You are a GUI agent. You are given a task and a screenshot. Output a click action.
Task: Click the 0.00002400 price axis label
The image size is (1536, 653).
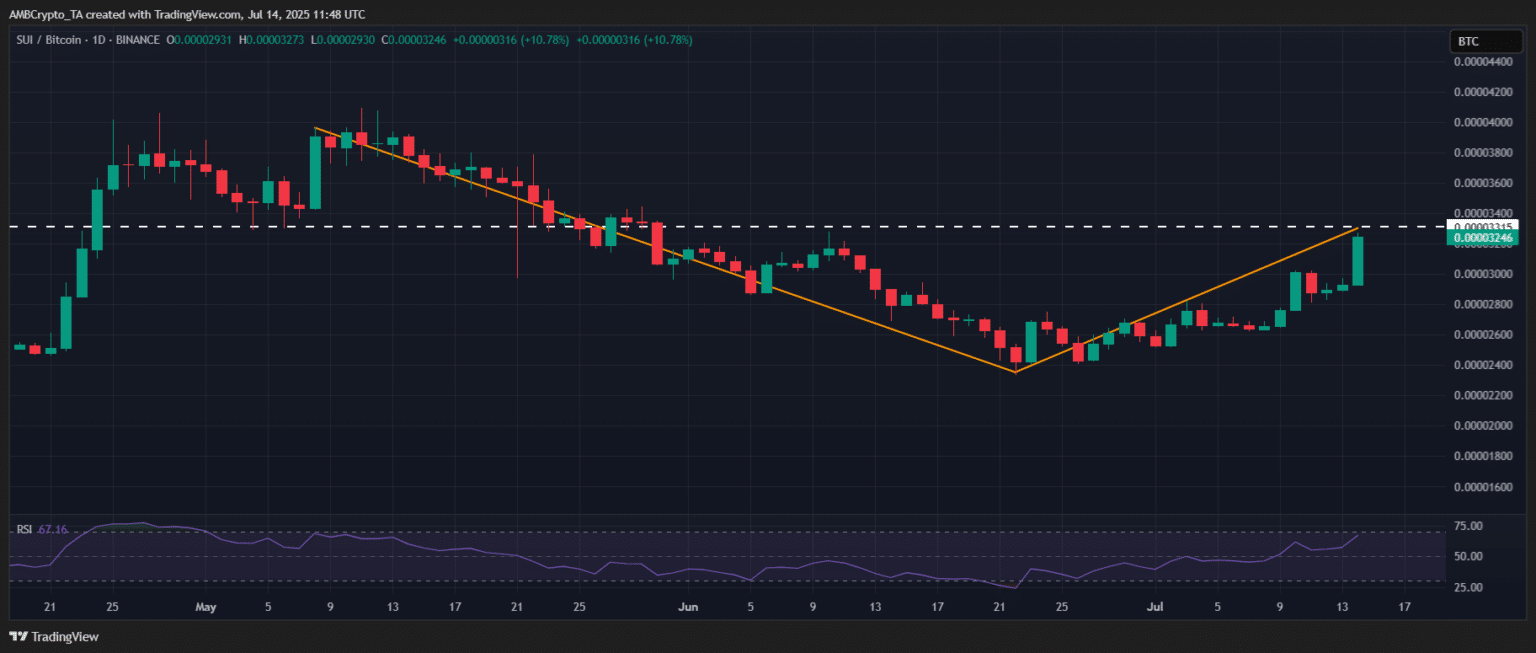[x=1484, y=365]
